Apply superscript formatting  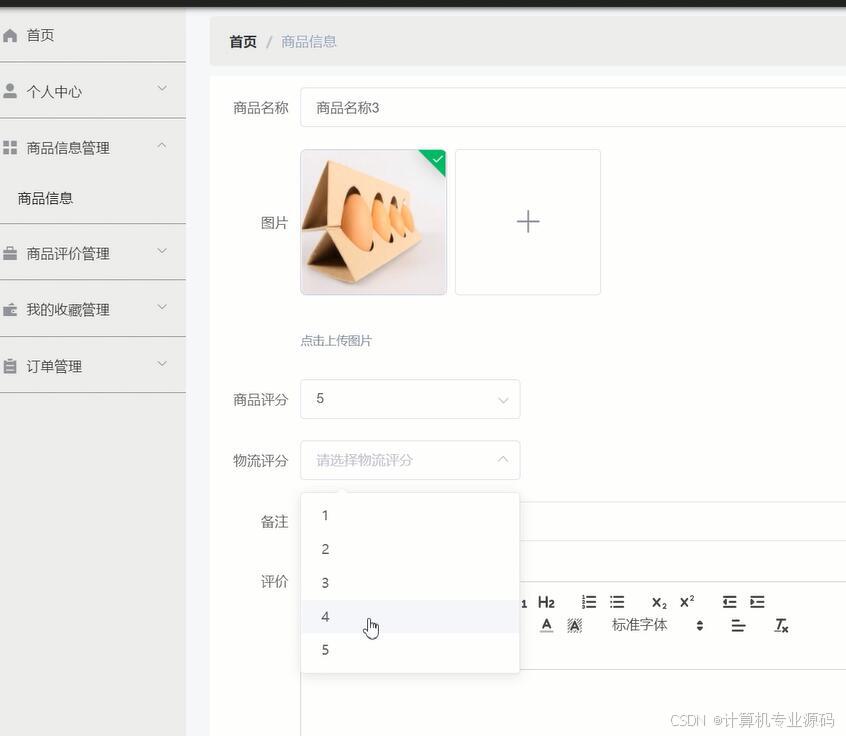[687, 601]
